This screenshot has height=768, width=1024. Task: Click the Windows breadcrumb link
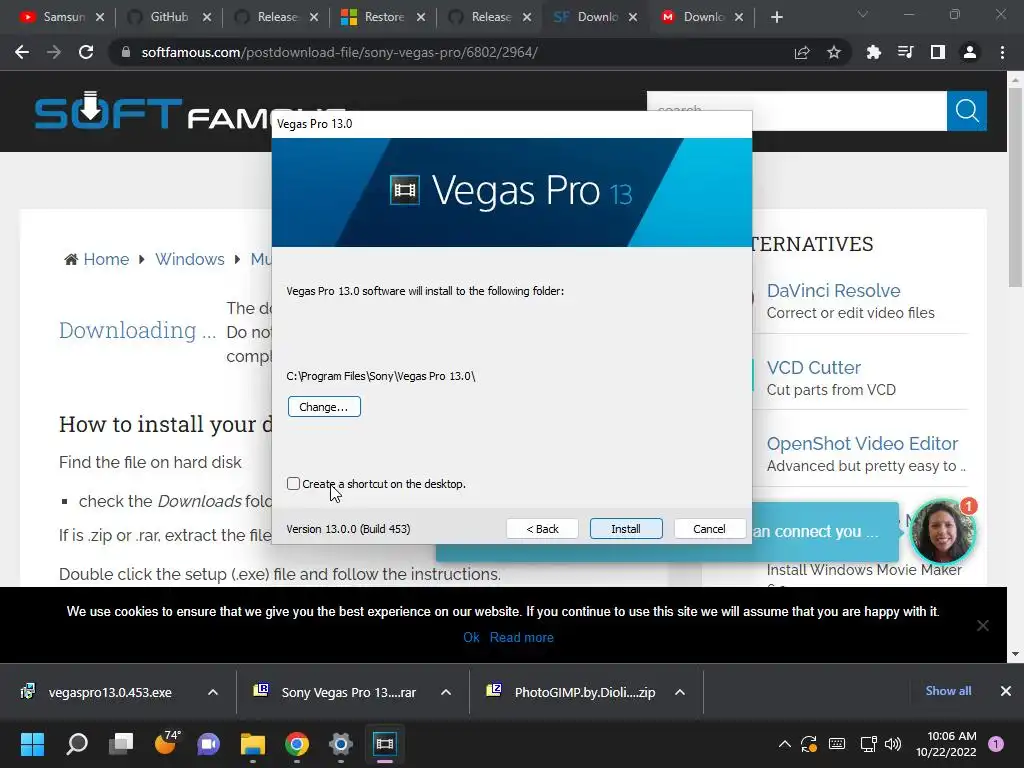coord(189,259)
